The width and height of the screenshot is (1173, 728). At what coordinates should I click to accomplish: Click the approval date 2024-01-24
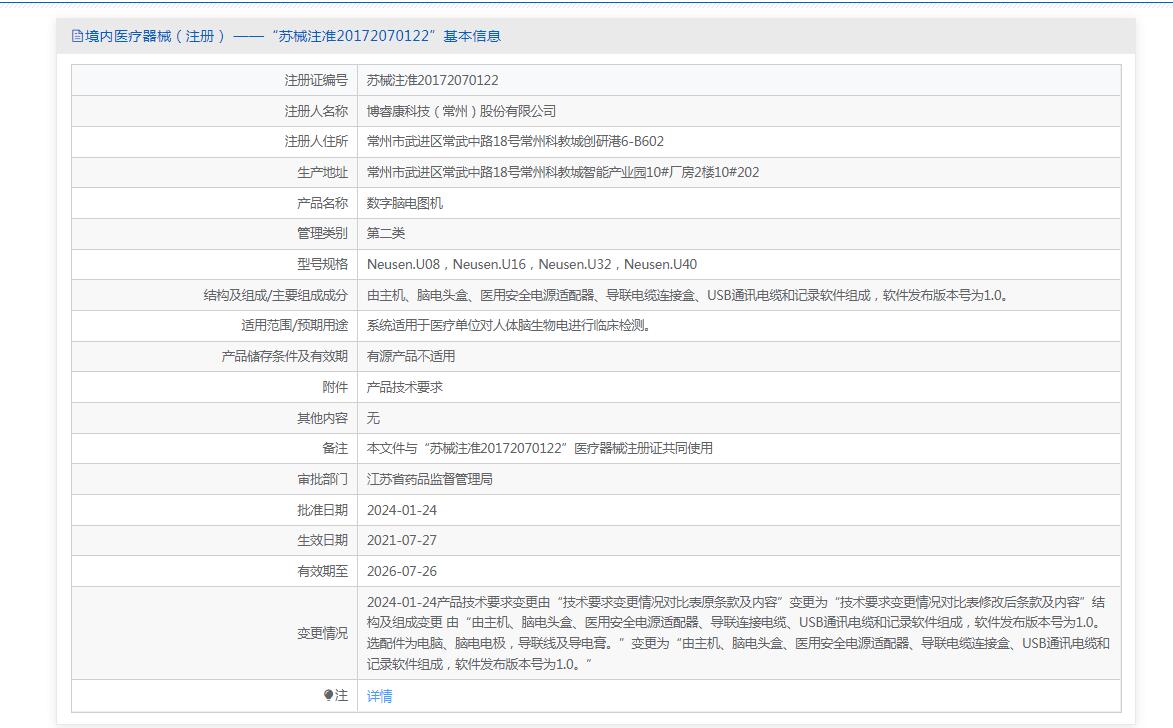coord(401,510)
